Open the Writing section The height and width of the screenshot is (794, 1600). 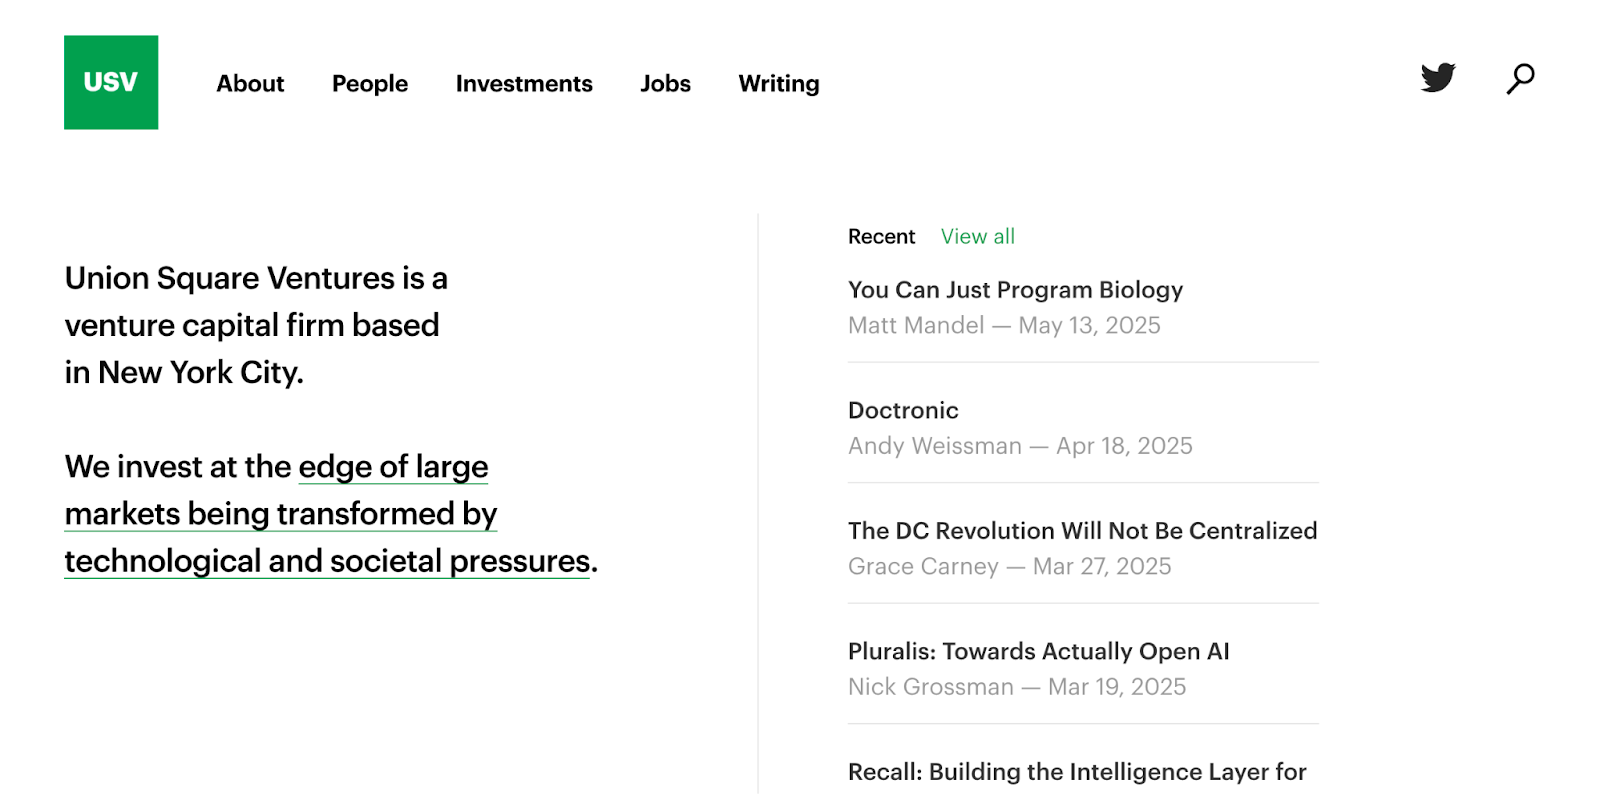pos(778,84)
